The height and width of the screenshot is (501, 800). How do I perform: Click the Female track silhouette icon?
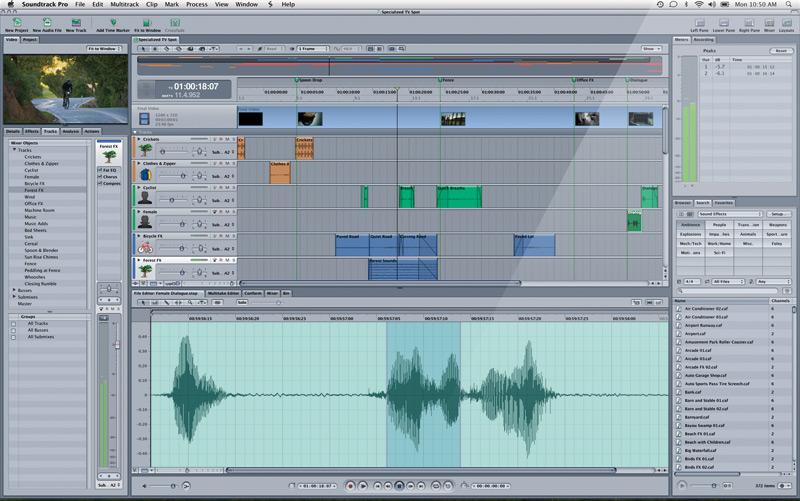145,222
